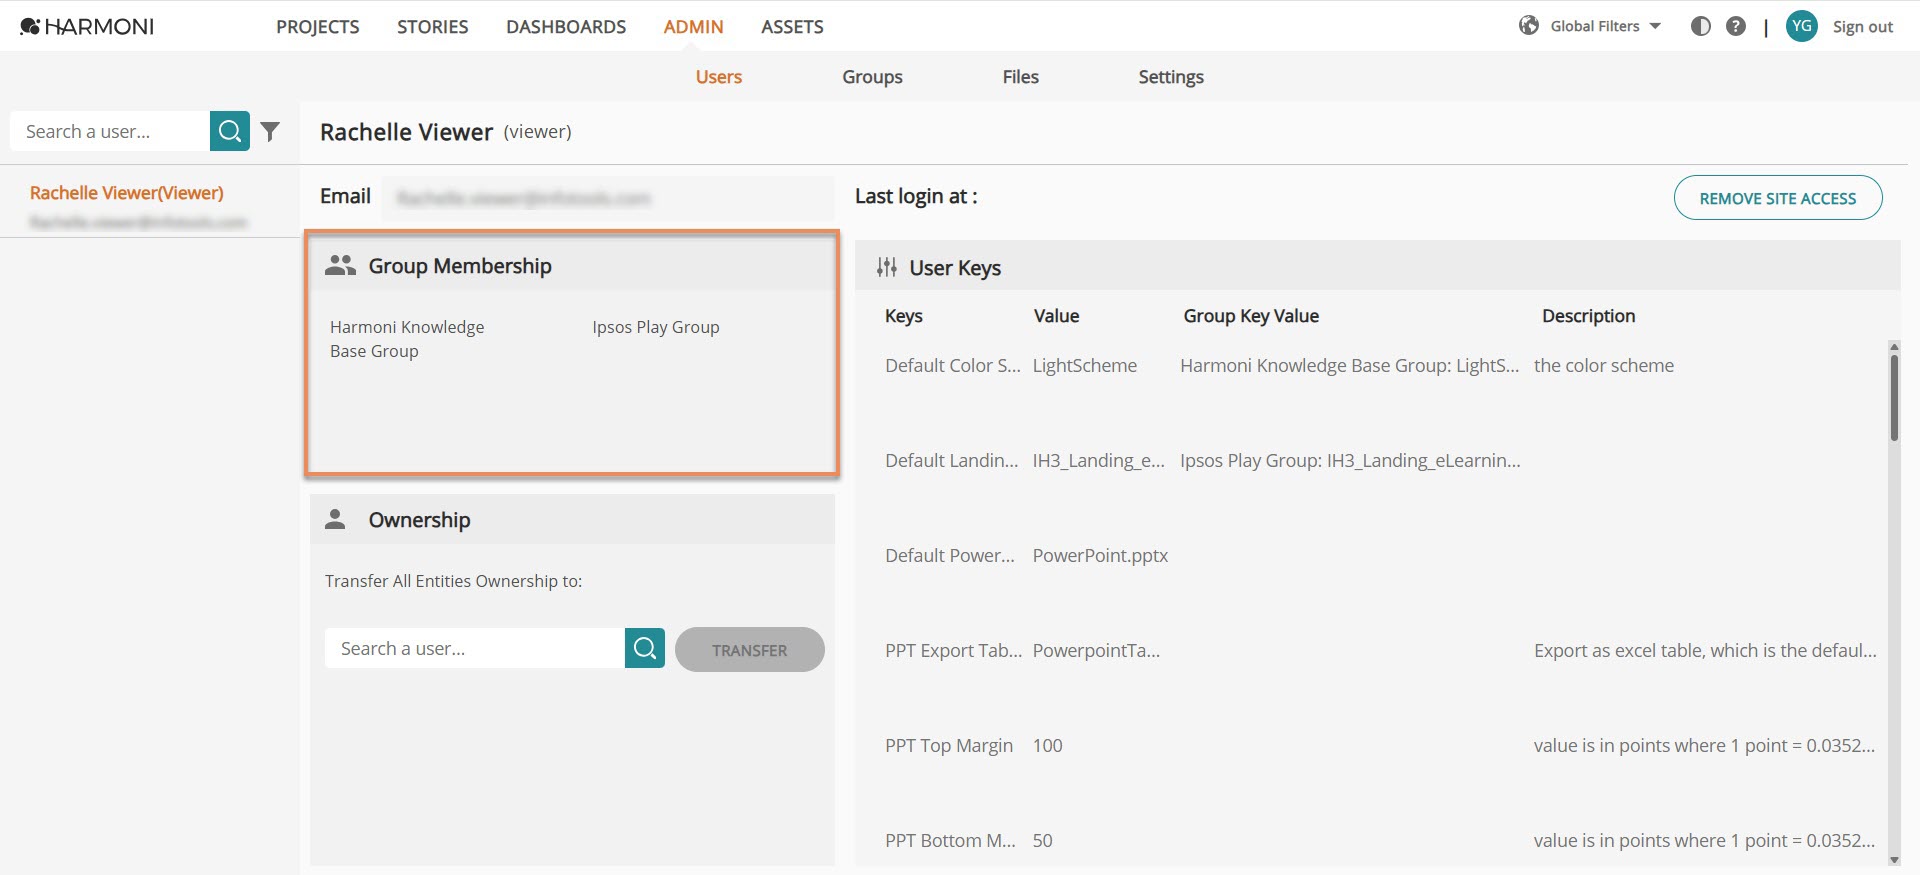Screen dimensions: 1920x875
Task: Click the Global Filters globe icon
Action: pos(1529,26)
